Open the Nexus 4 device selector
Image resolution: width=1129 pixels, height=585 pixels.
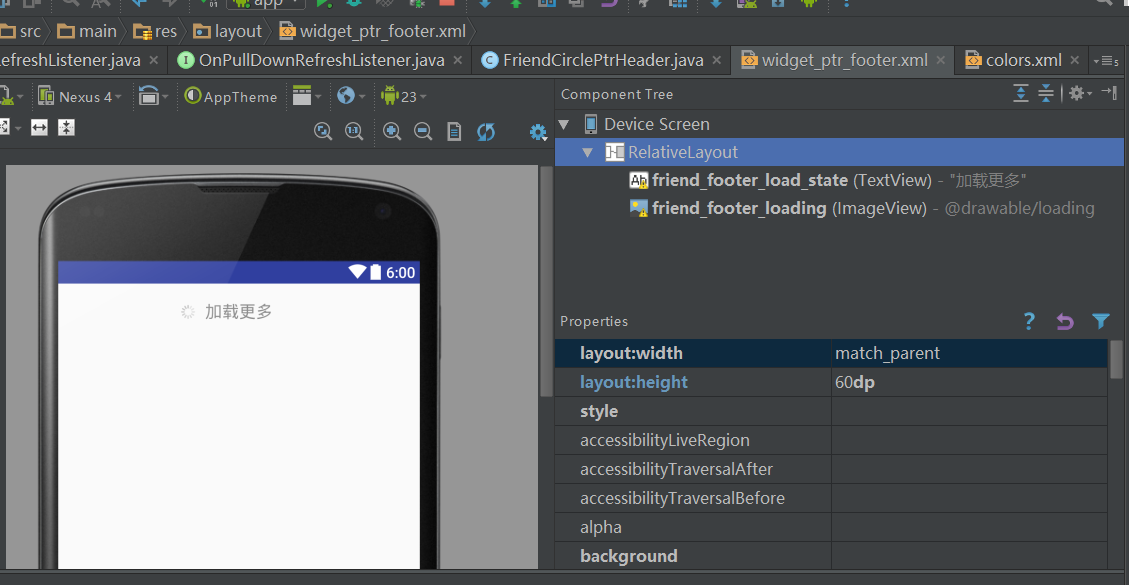(x=79, y=97)
